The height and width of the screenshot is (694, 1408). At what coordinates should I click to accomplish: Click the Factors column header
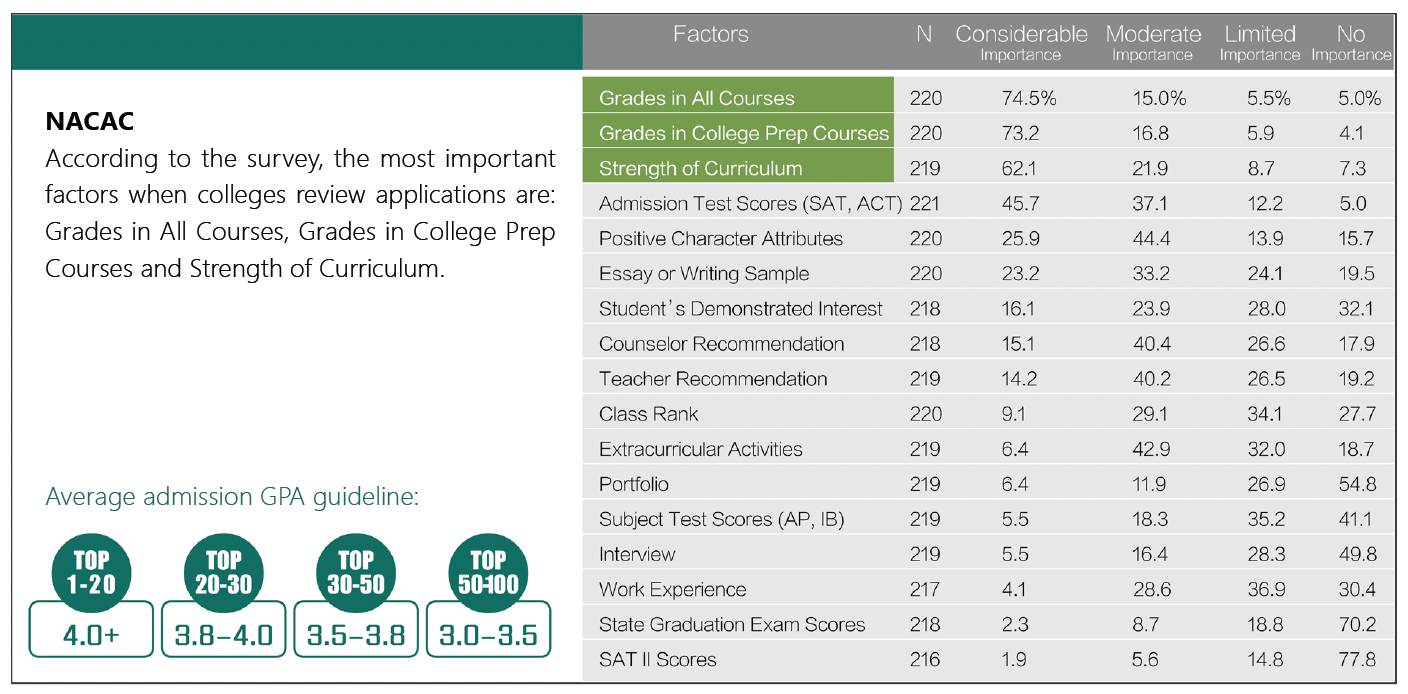(710, 35)
